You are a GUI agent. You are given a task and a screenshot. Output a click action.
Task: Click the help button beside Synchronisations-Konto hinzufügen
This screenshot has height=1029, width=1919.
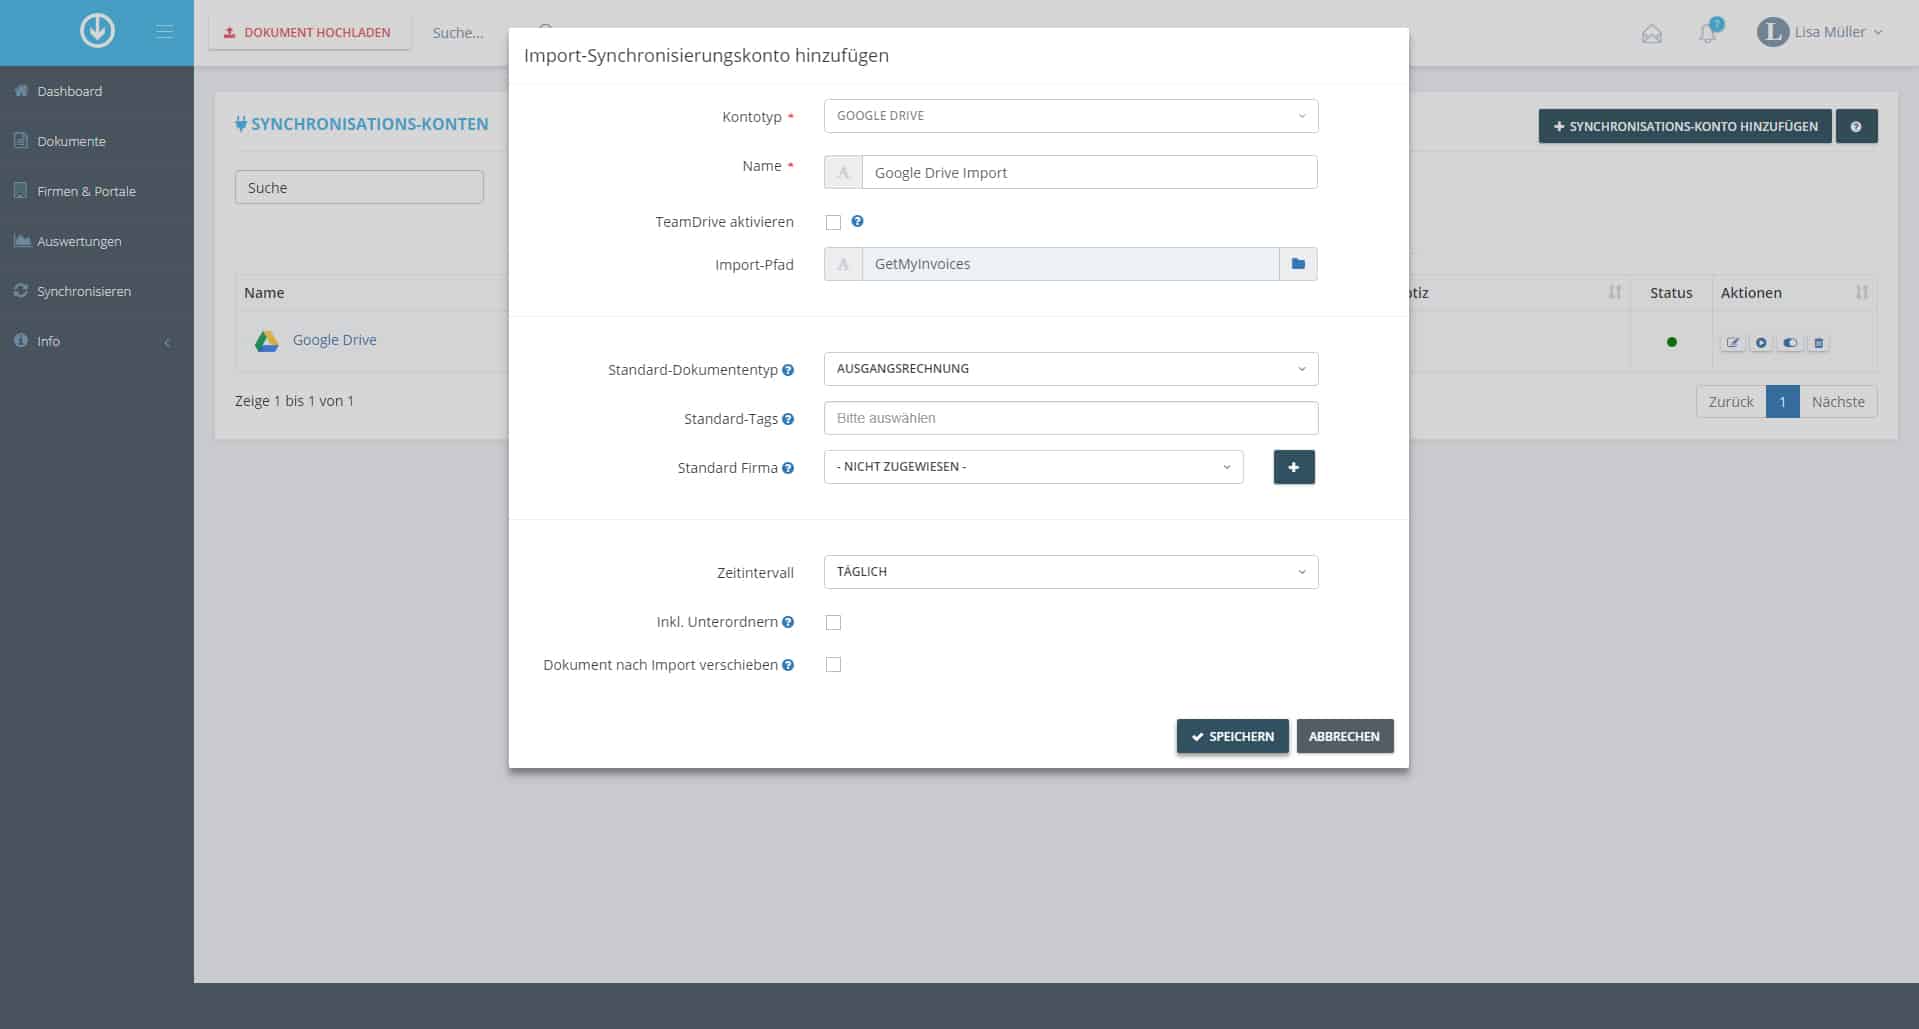click(x=1856, y=126)
